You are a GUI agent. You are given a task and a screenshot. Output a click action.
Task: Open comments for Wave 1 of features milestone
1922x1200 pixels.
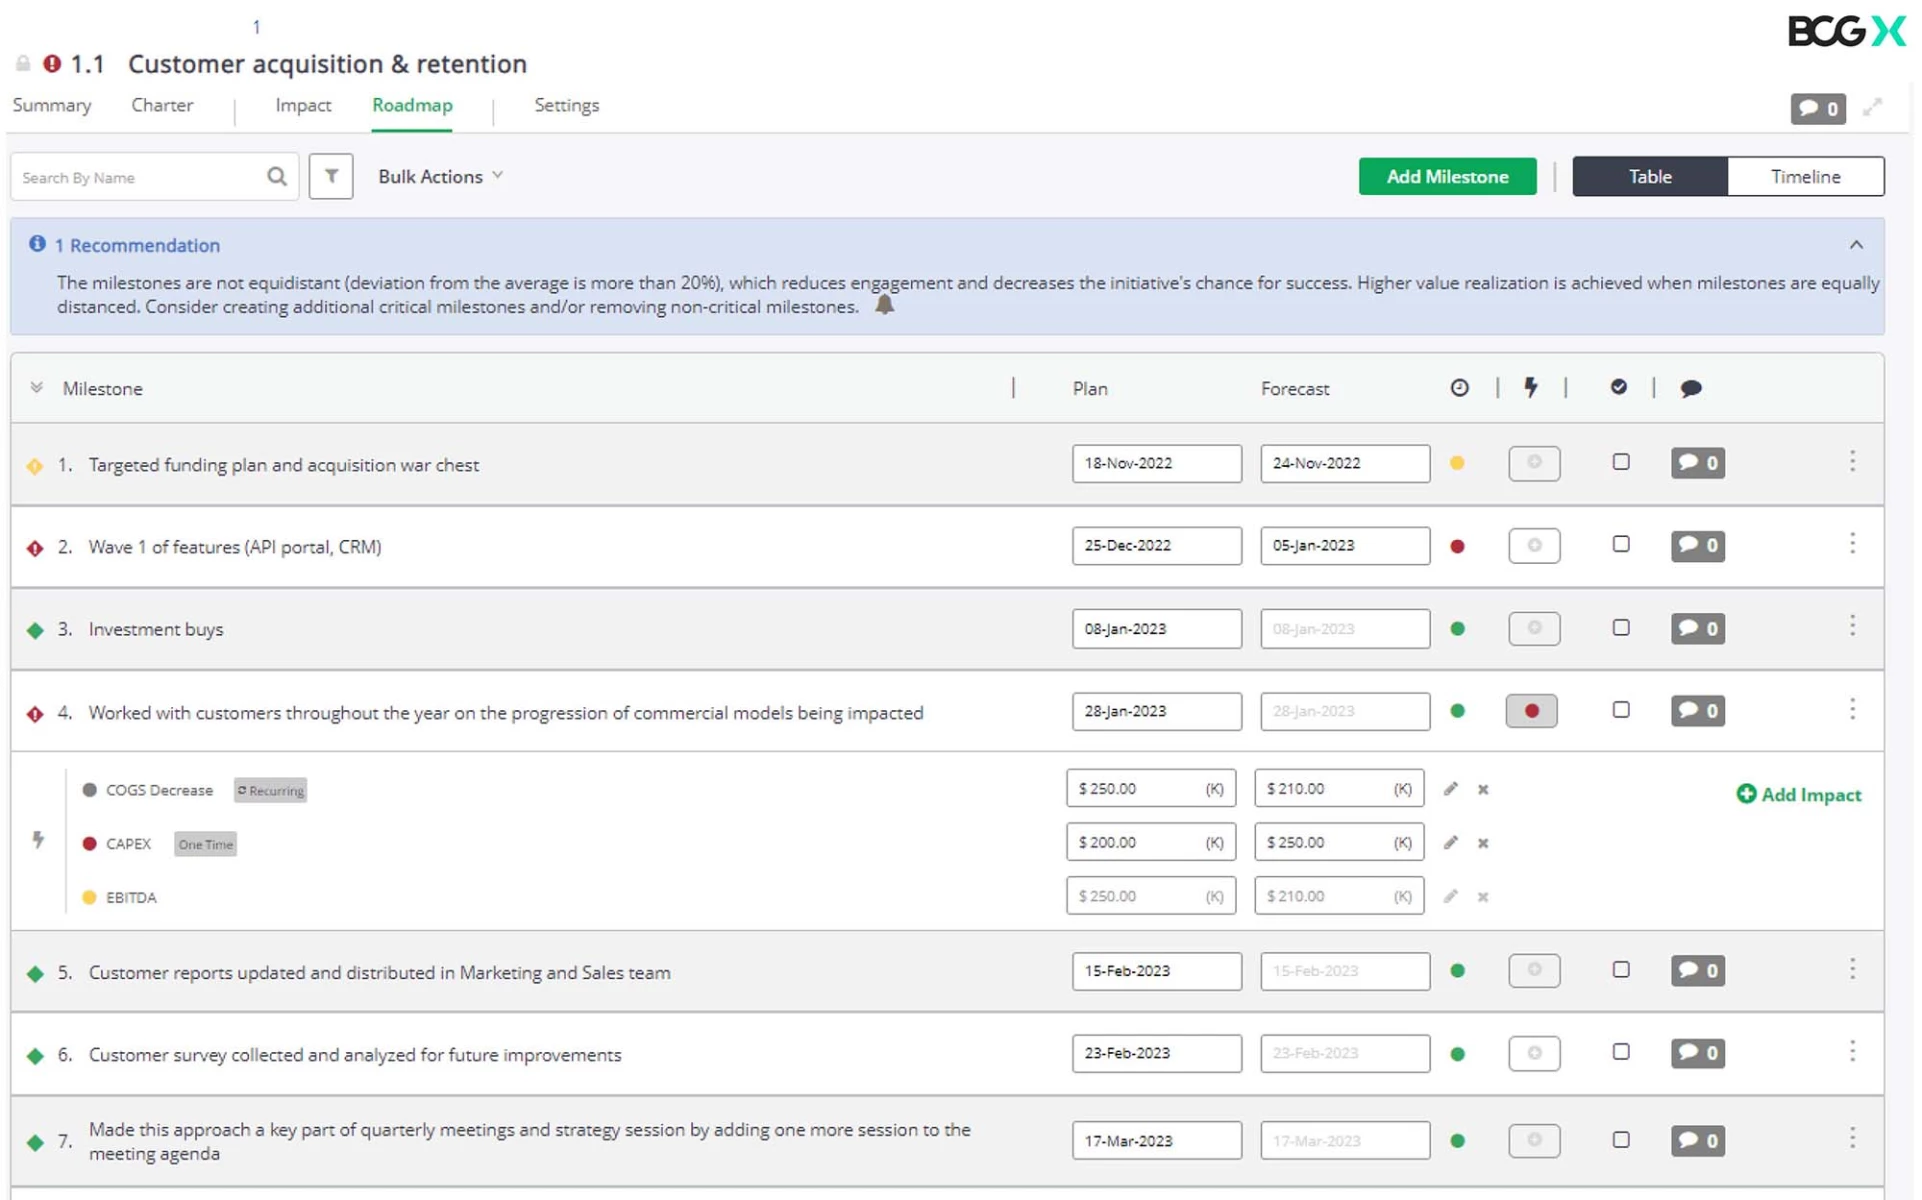(1697, 546)
